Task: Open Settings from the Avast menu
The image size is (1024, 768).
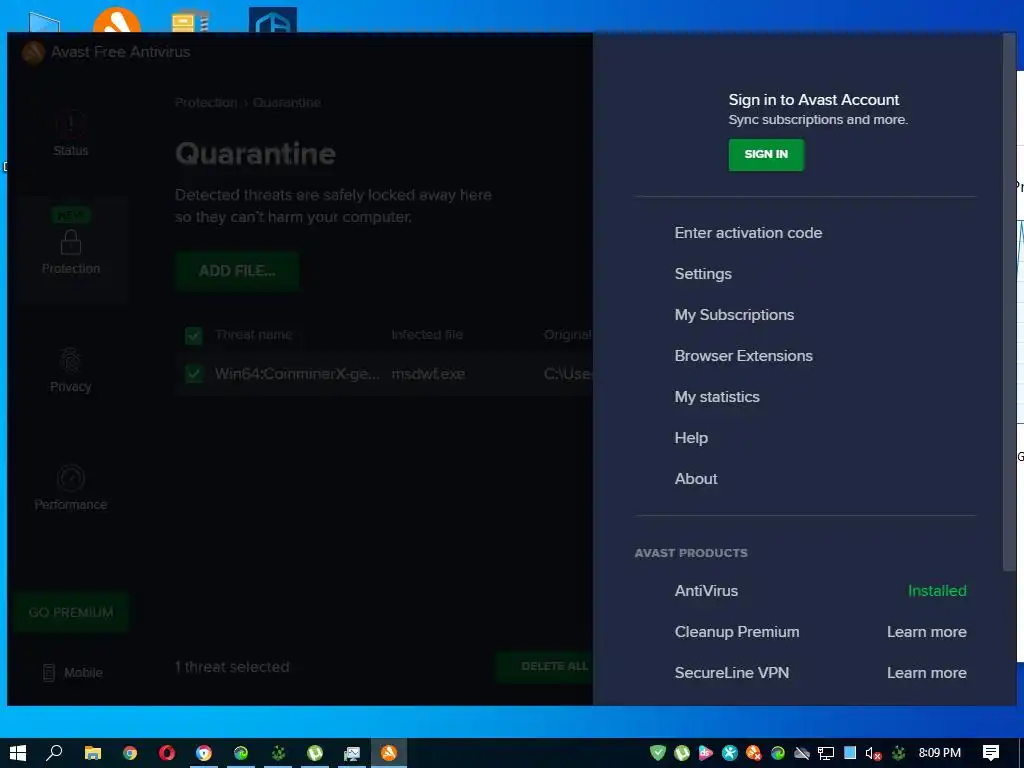Action: [x=703, y=274]
